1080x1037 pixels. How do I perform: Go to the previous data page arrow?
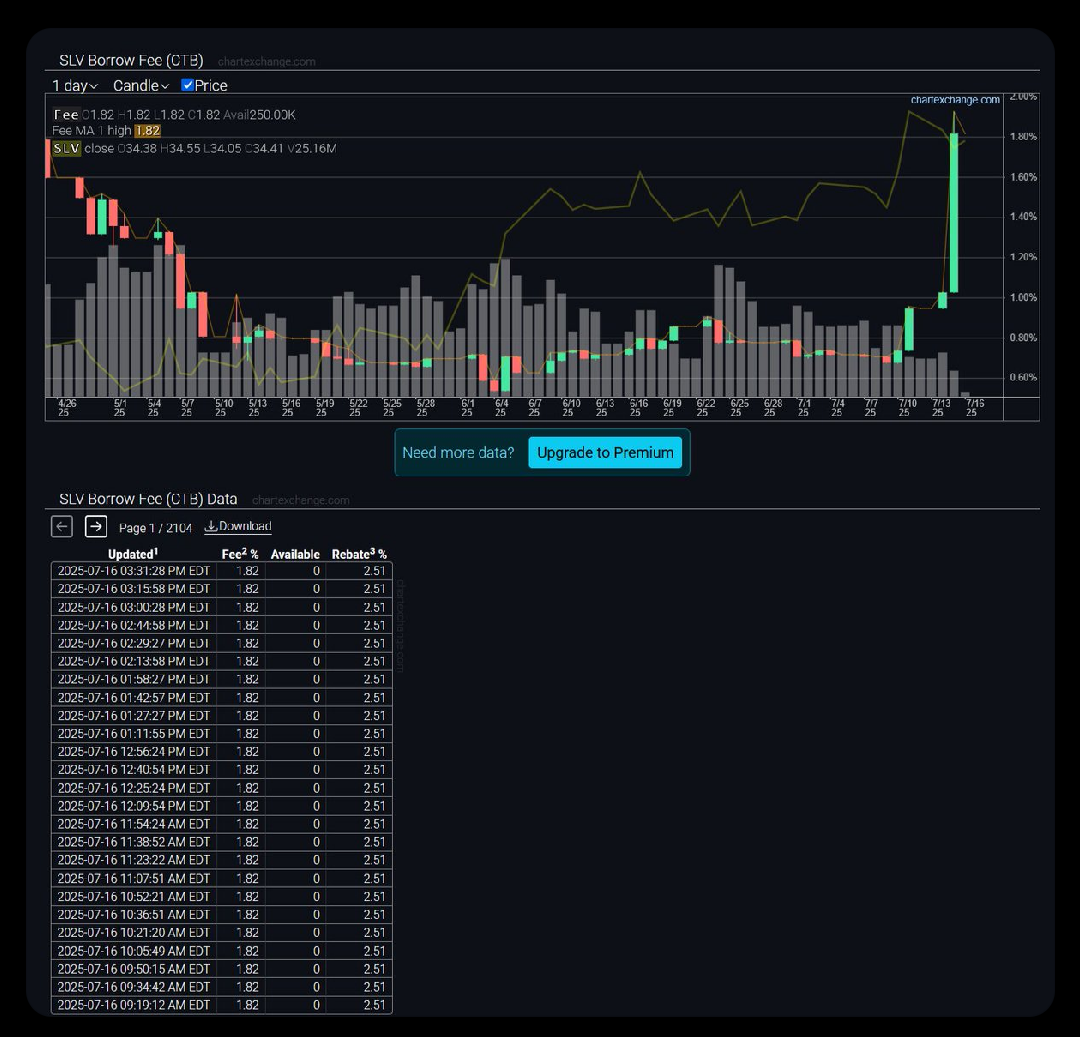(x=62, y=527)
